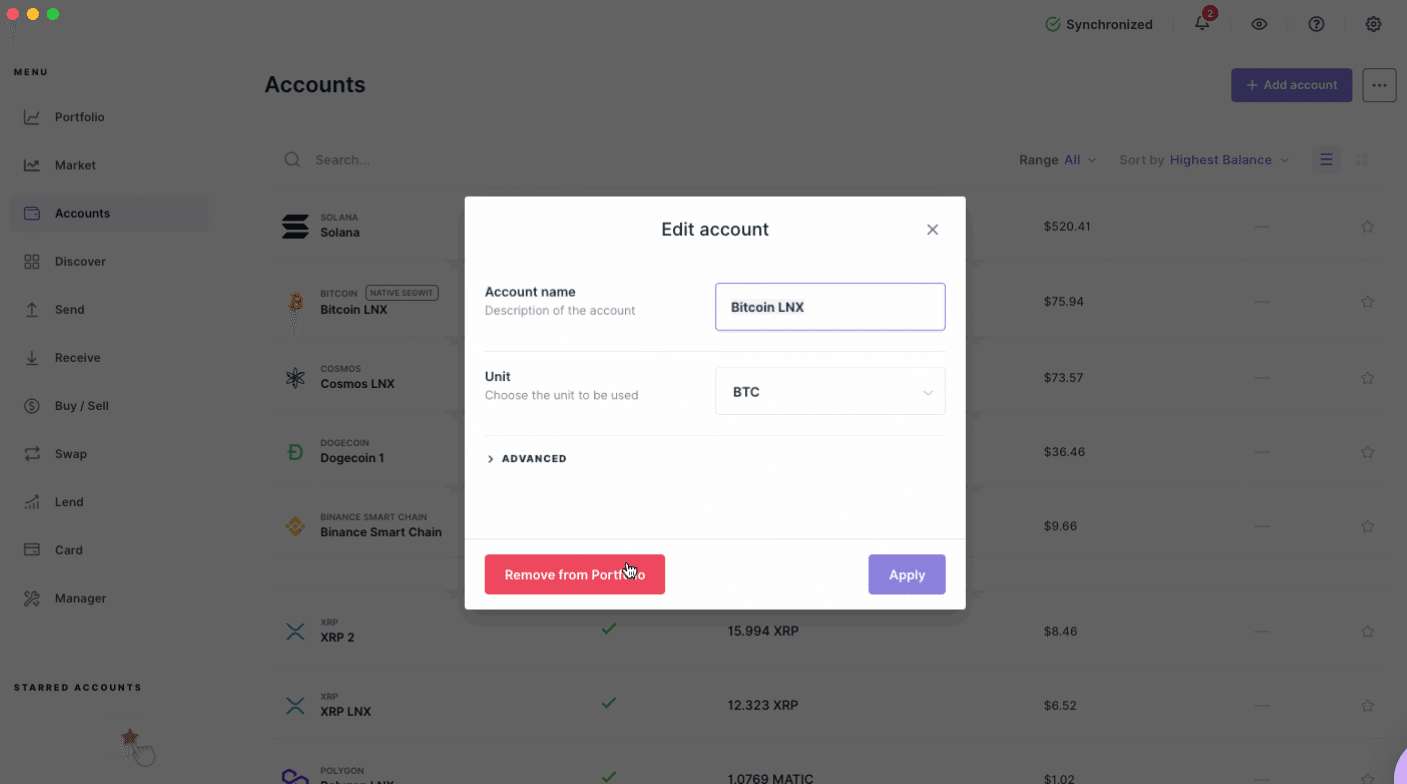The height and width of the screenshot is (784, 1407).
Task: Click the Cosmos account logo icon
Action: [x=295, y=378]
